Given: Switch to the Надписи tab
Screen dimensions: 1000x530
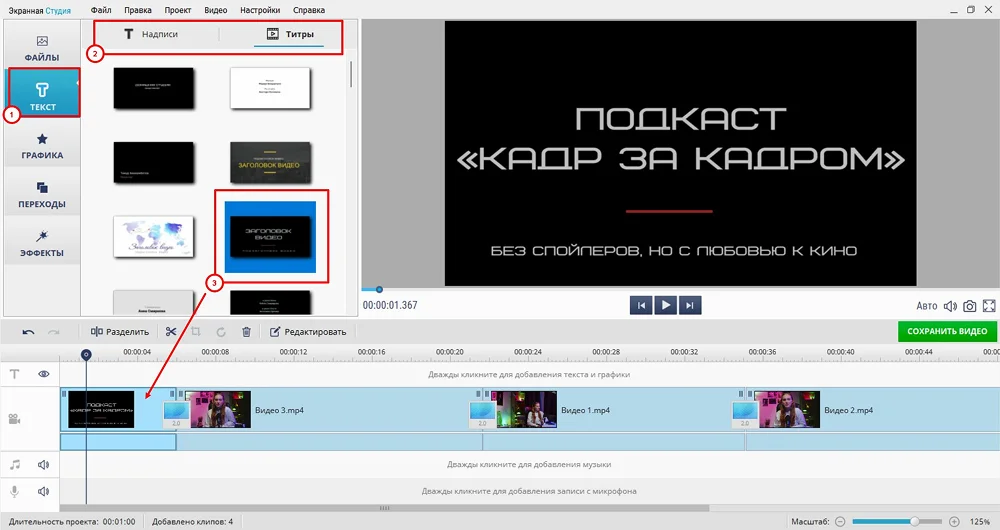Looking at the screenshot, I should 151,34.
